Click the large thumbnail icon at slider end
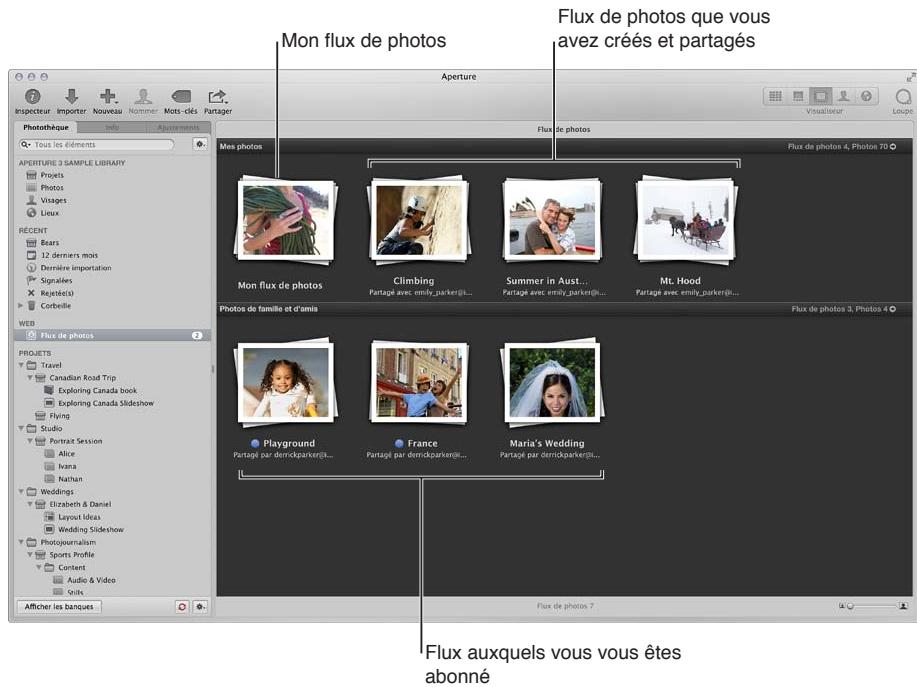917x687 pixels. (903, 606)
